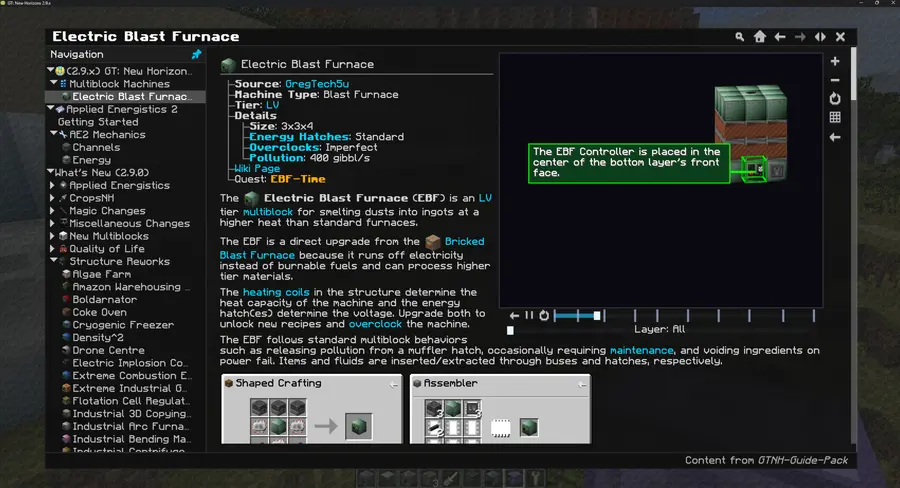Follow the multiblock link in description
This screenshot has height=488, width=900.
(x=267, y=212)
